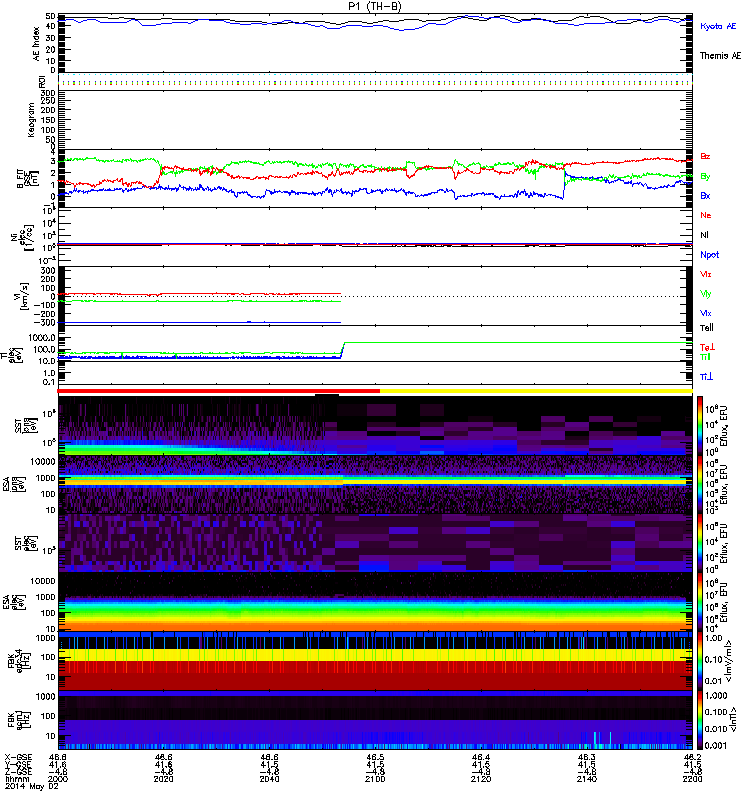750x800 pixels.
Task: Click the 2200 time tick label
Action: click(x=692, y=779)
